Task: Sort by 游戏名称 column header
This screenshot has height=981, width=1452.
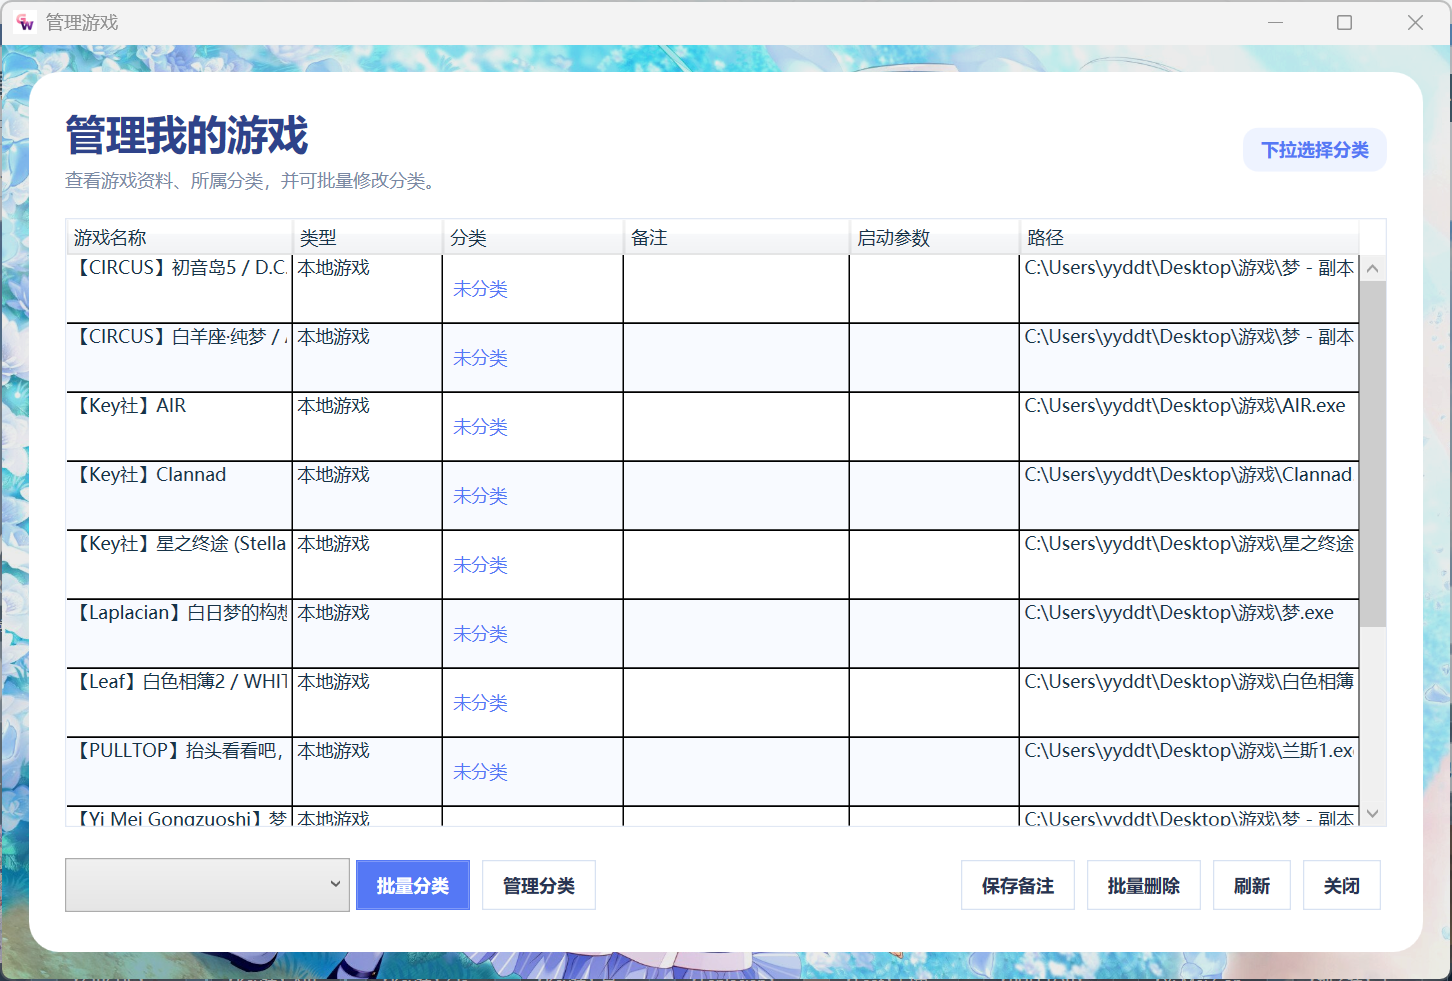Action: (x=179, y=238)
